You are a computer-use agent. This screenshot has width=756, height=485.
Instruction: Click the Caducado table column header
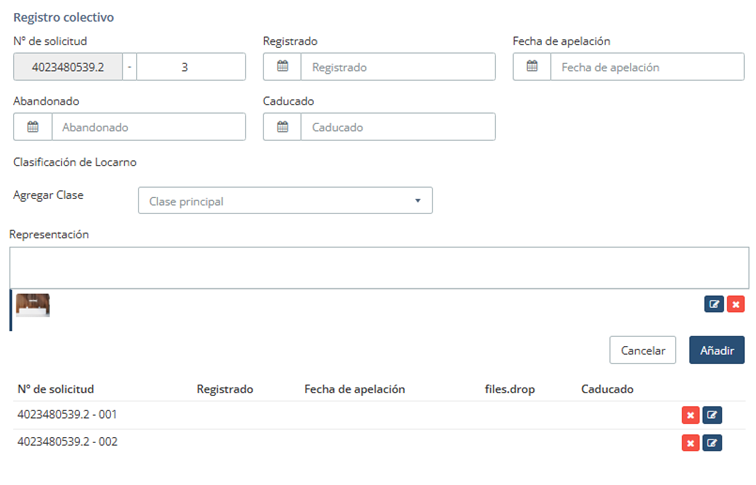(x=607, y=389)
